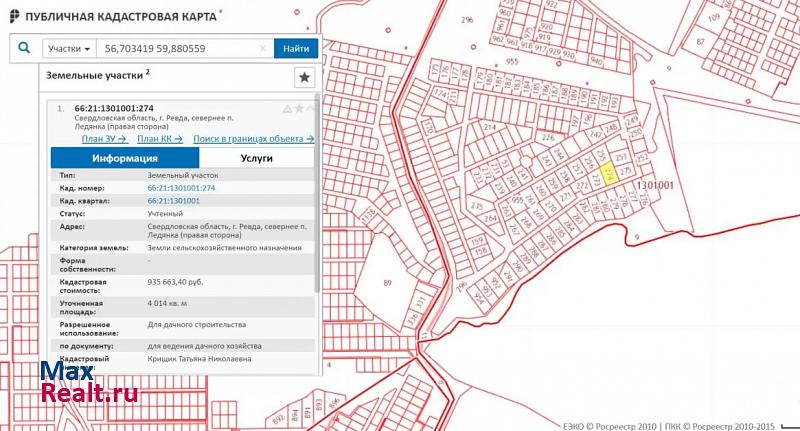Click cadastral number 66:21:1301001:274 link
The image size is (800, 431).
click(x=181, y=188)
